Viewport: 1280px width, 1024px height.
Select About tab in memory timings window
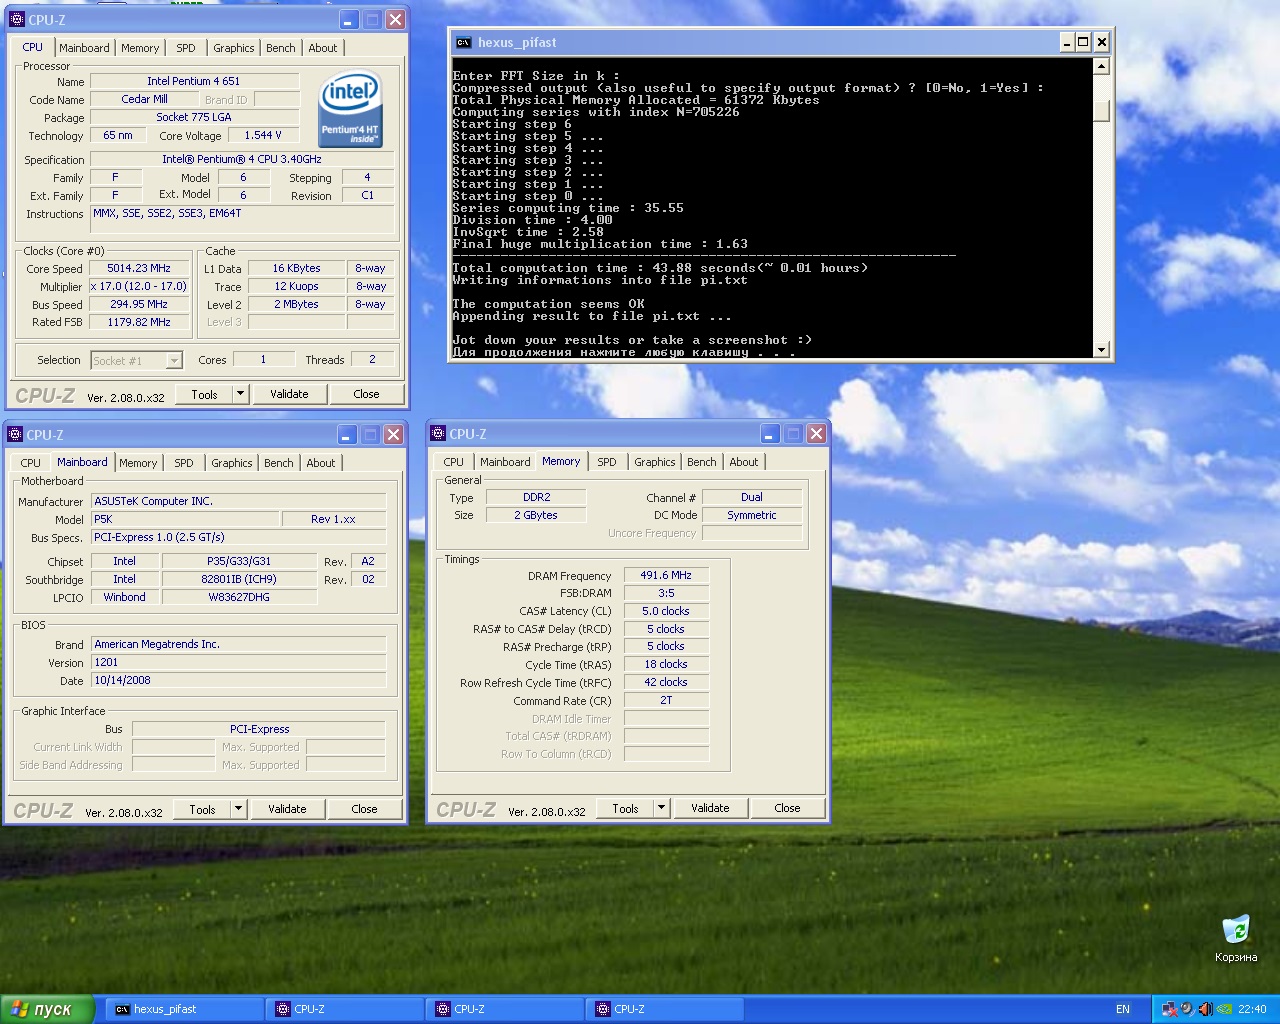coord(744,462)
